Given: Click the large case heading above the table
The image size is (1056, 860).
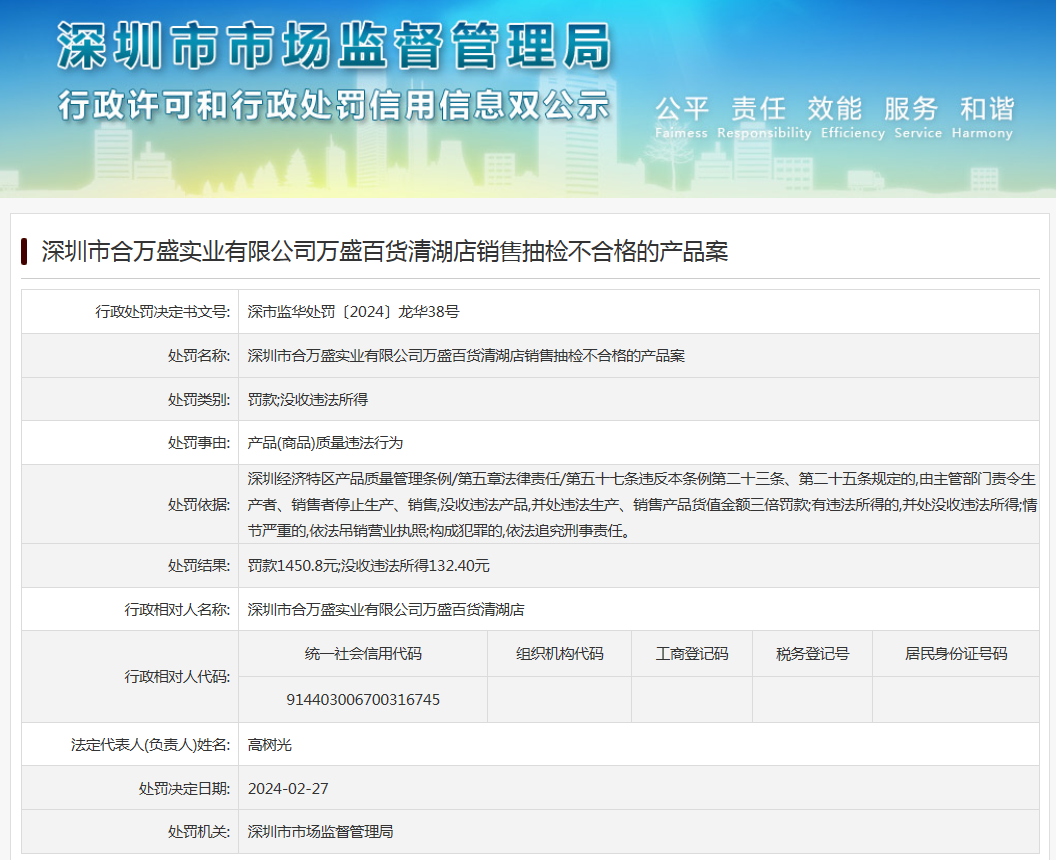Looking at the screenshot, I should tap(385, 252).
